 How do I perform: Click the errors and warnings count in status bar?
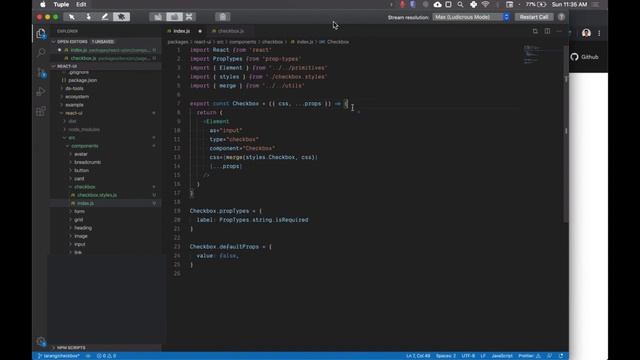tap(106, 356)
